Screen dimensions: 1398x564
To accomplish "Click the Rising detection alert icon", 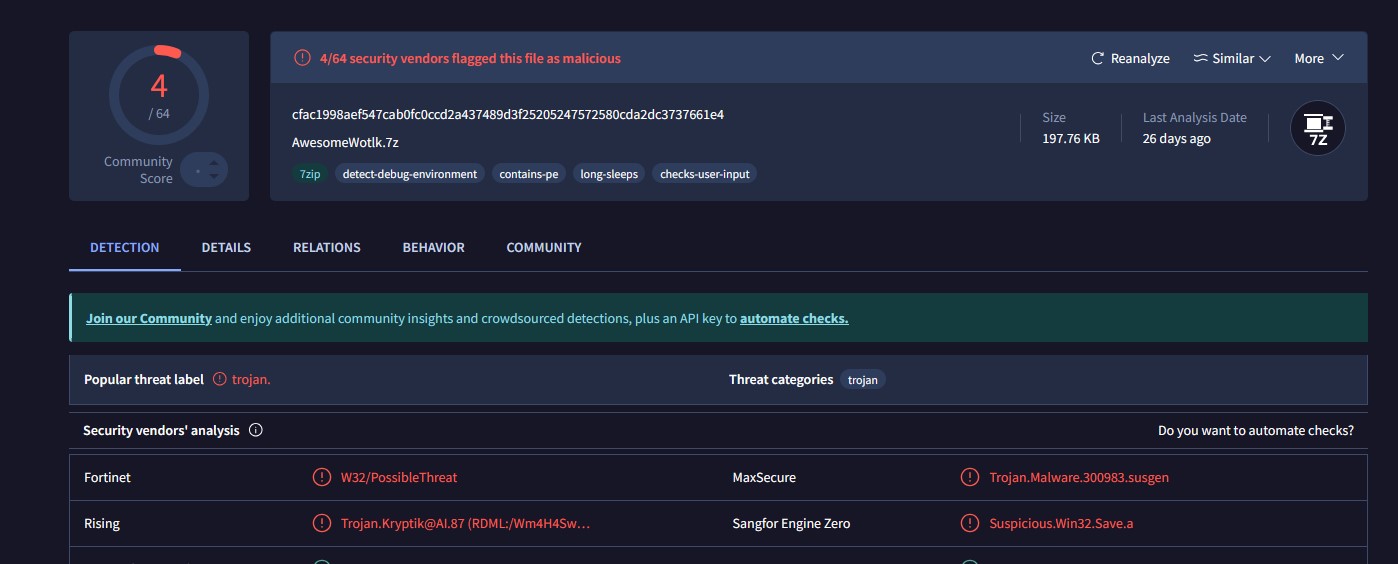I will [322, 523].
